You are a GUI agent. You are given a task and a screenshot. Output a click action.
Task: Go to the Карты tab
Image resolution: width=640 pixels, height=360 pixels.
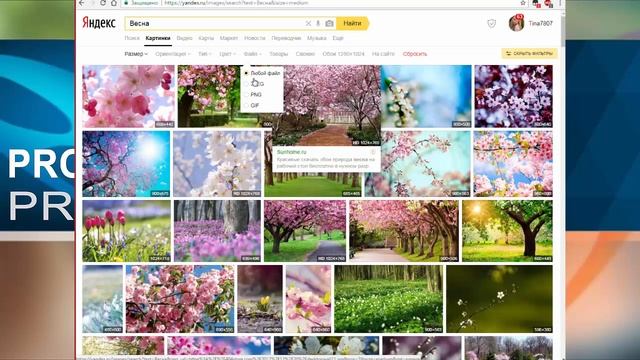(206, 38)
